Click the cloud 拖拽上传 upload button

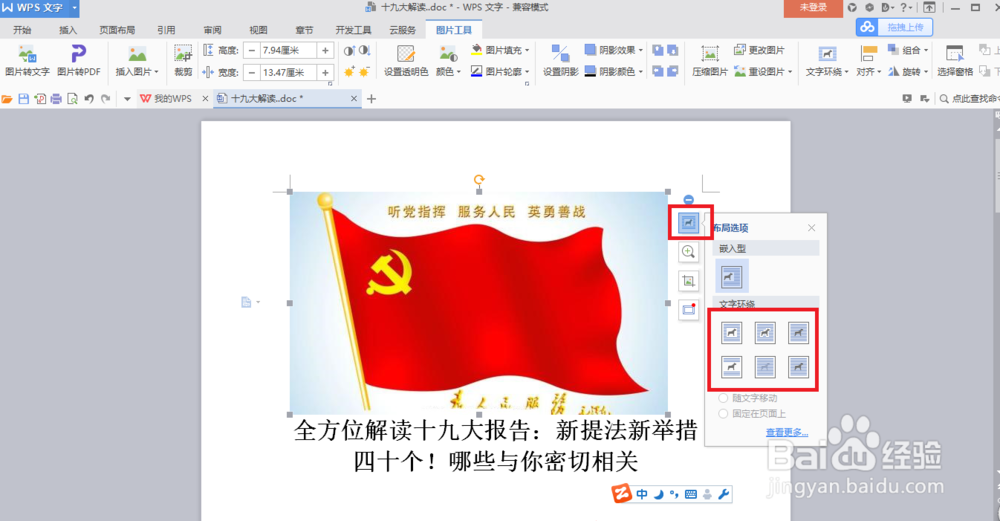click(894, 27)
